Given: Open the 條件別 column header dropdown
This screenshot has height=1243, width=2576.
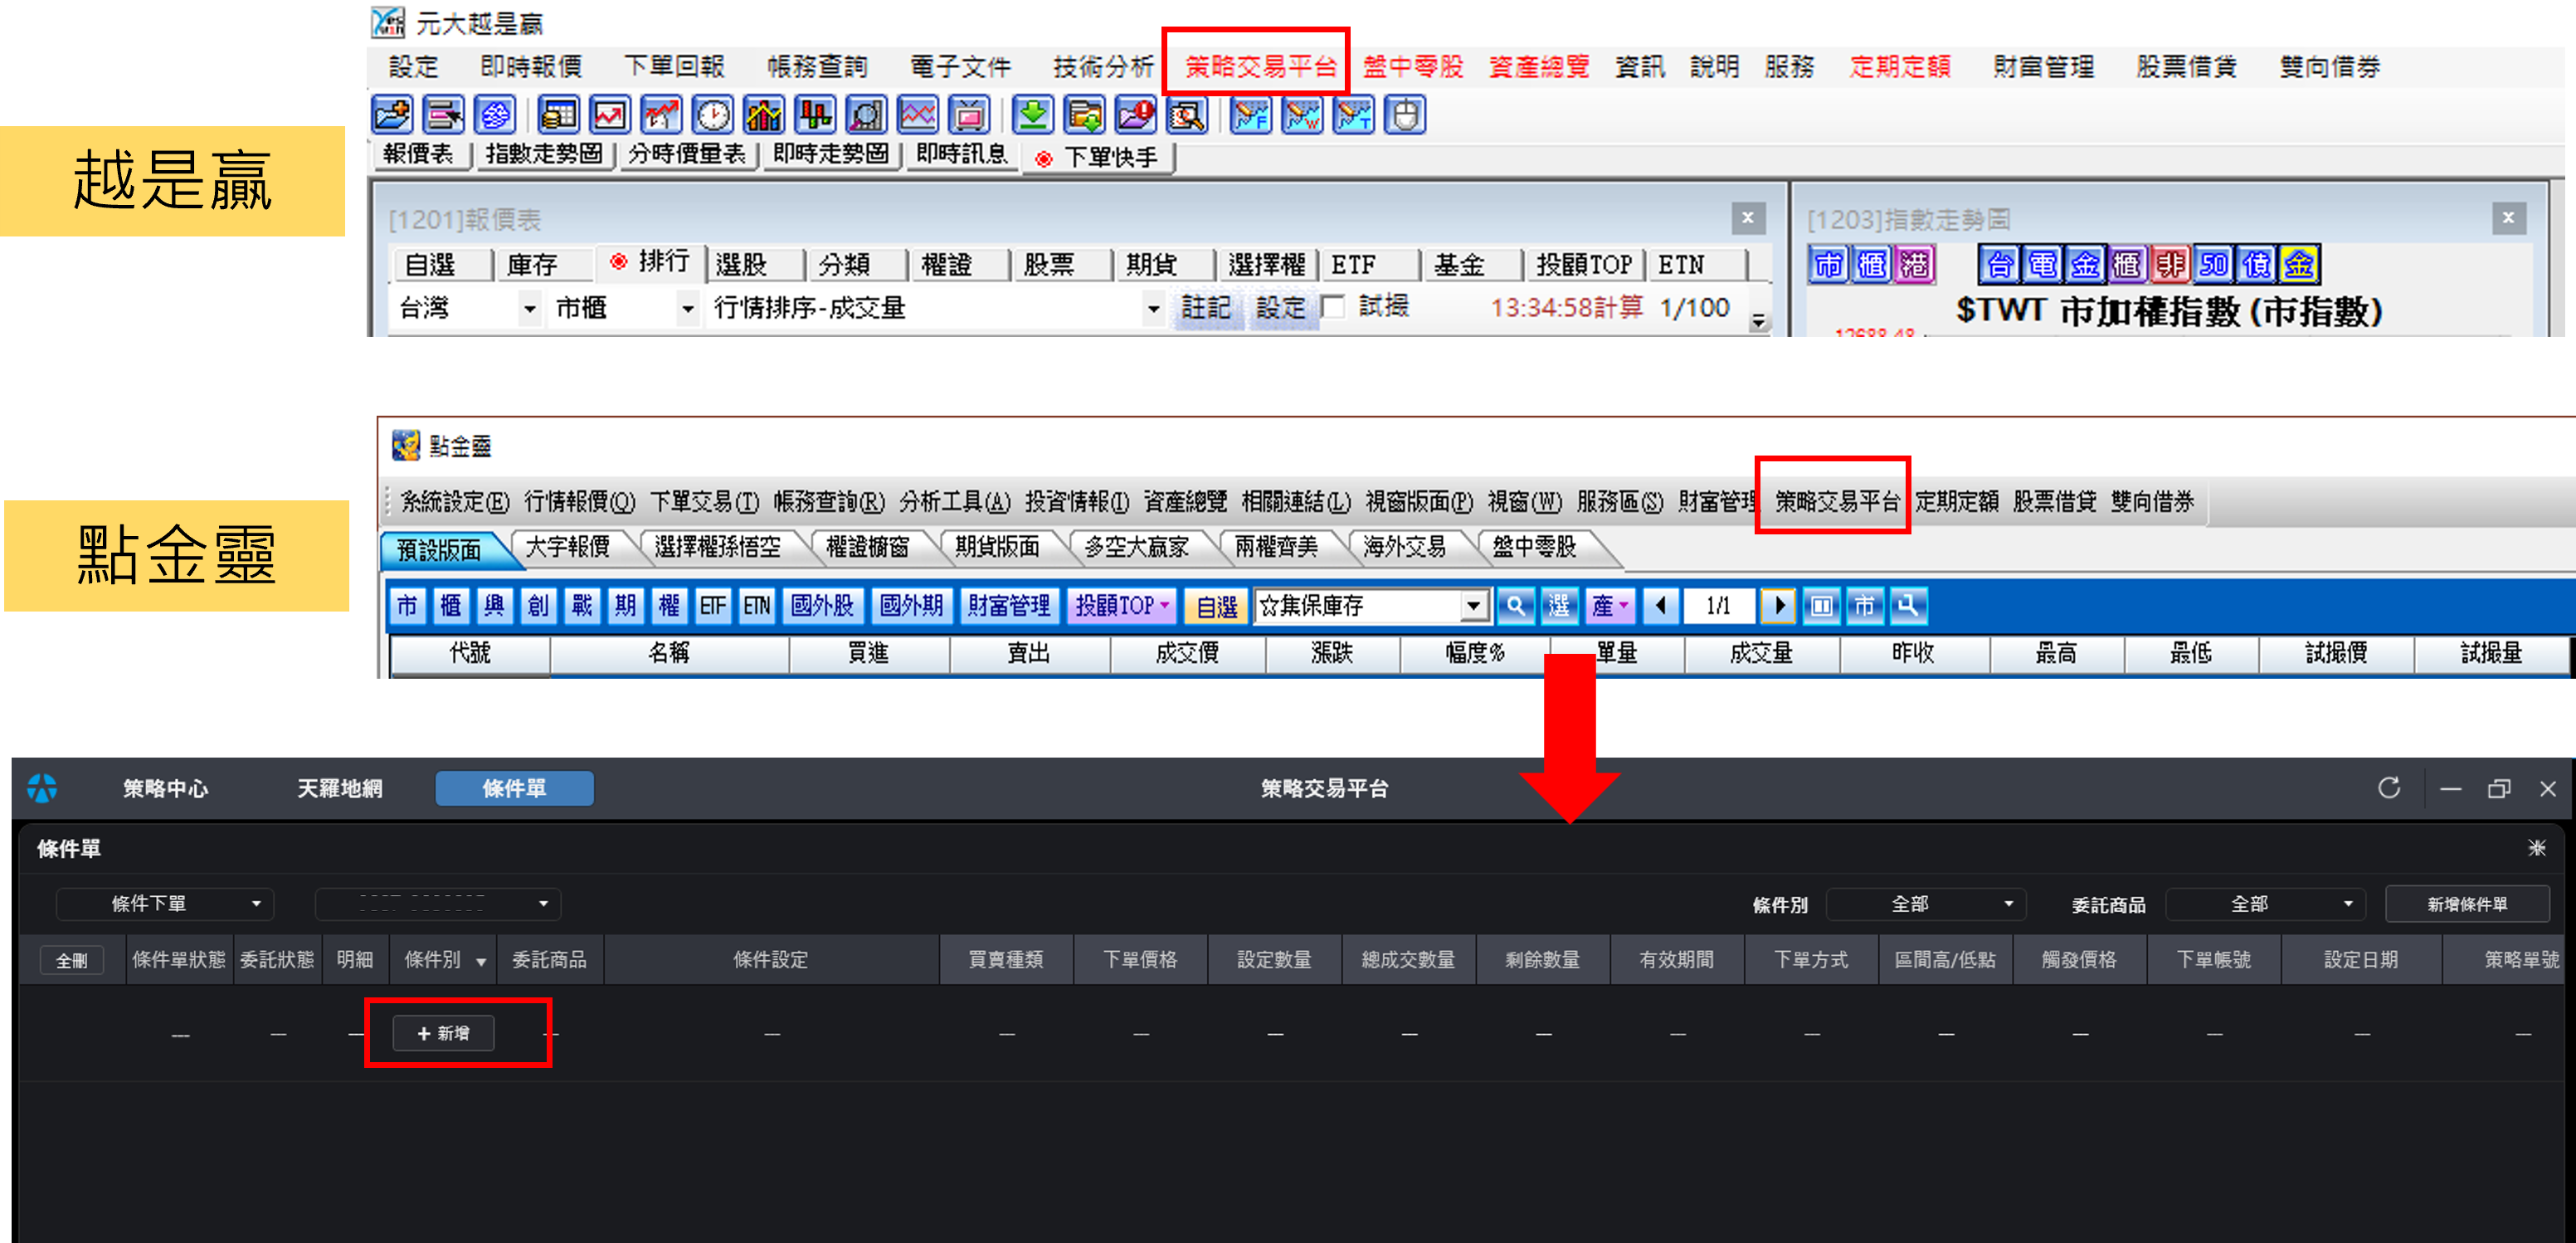Looking at the screenshot, I should point(481,961).
